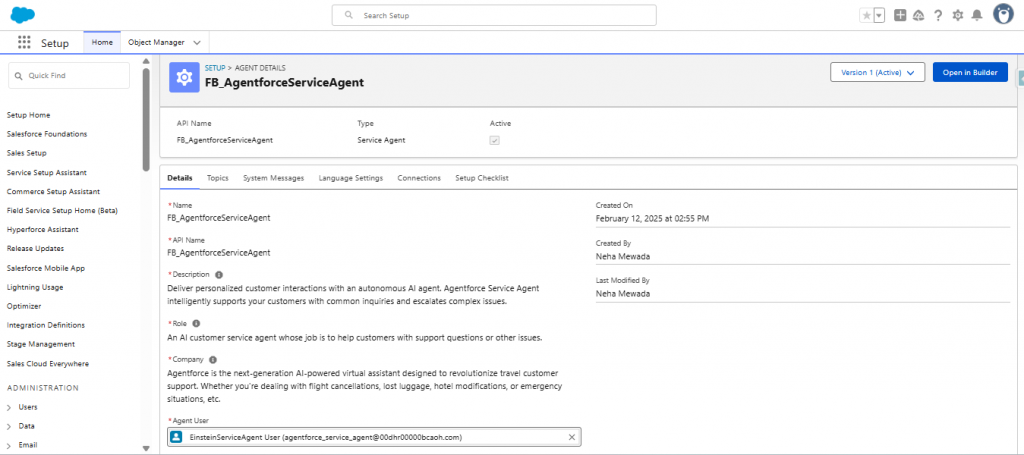The width and height of the screenshot is (1024, 455).
Task: Open the System Messages tab
Action: [274, 178]
